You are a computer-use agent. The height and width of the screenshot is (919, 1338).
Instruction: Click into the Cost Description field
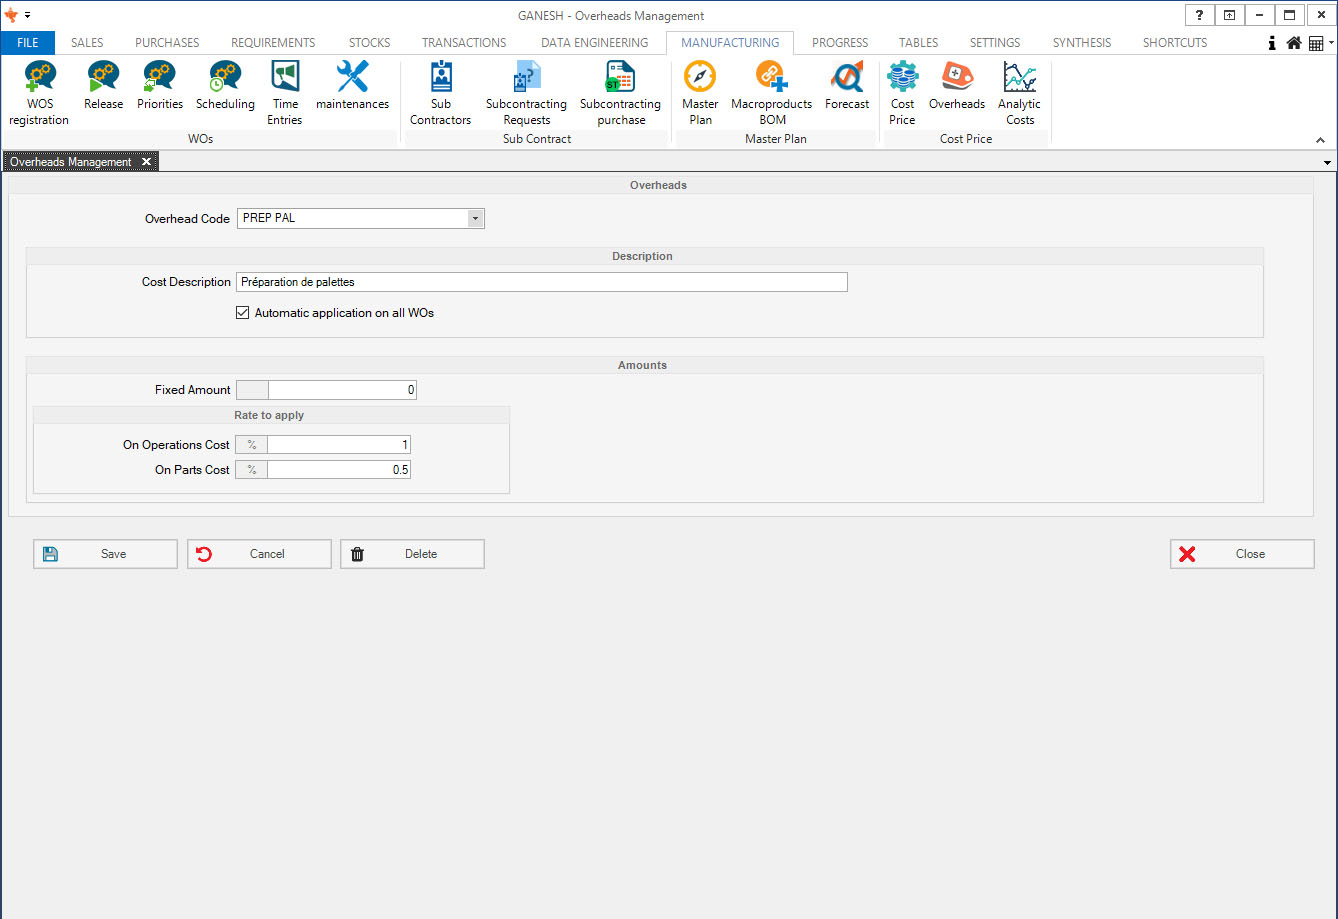click(541, 282)
